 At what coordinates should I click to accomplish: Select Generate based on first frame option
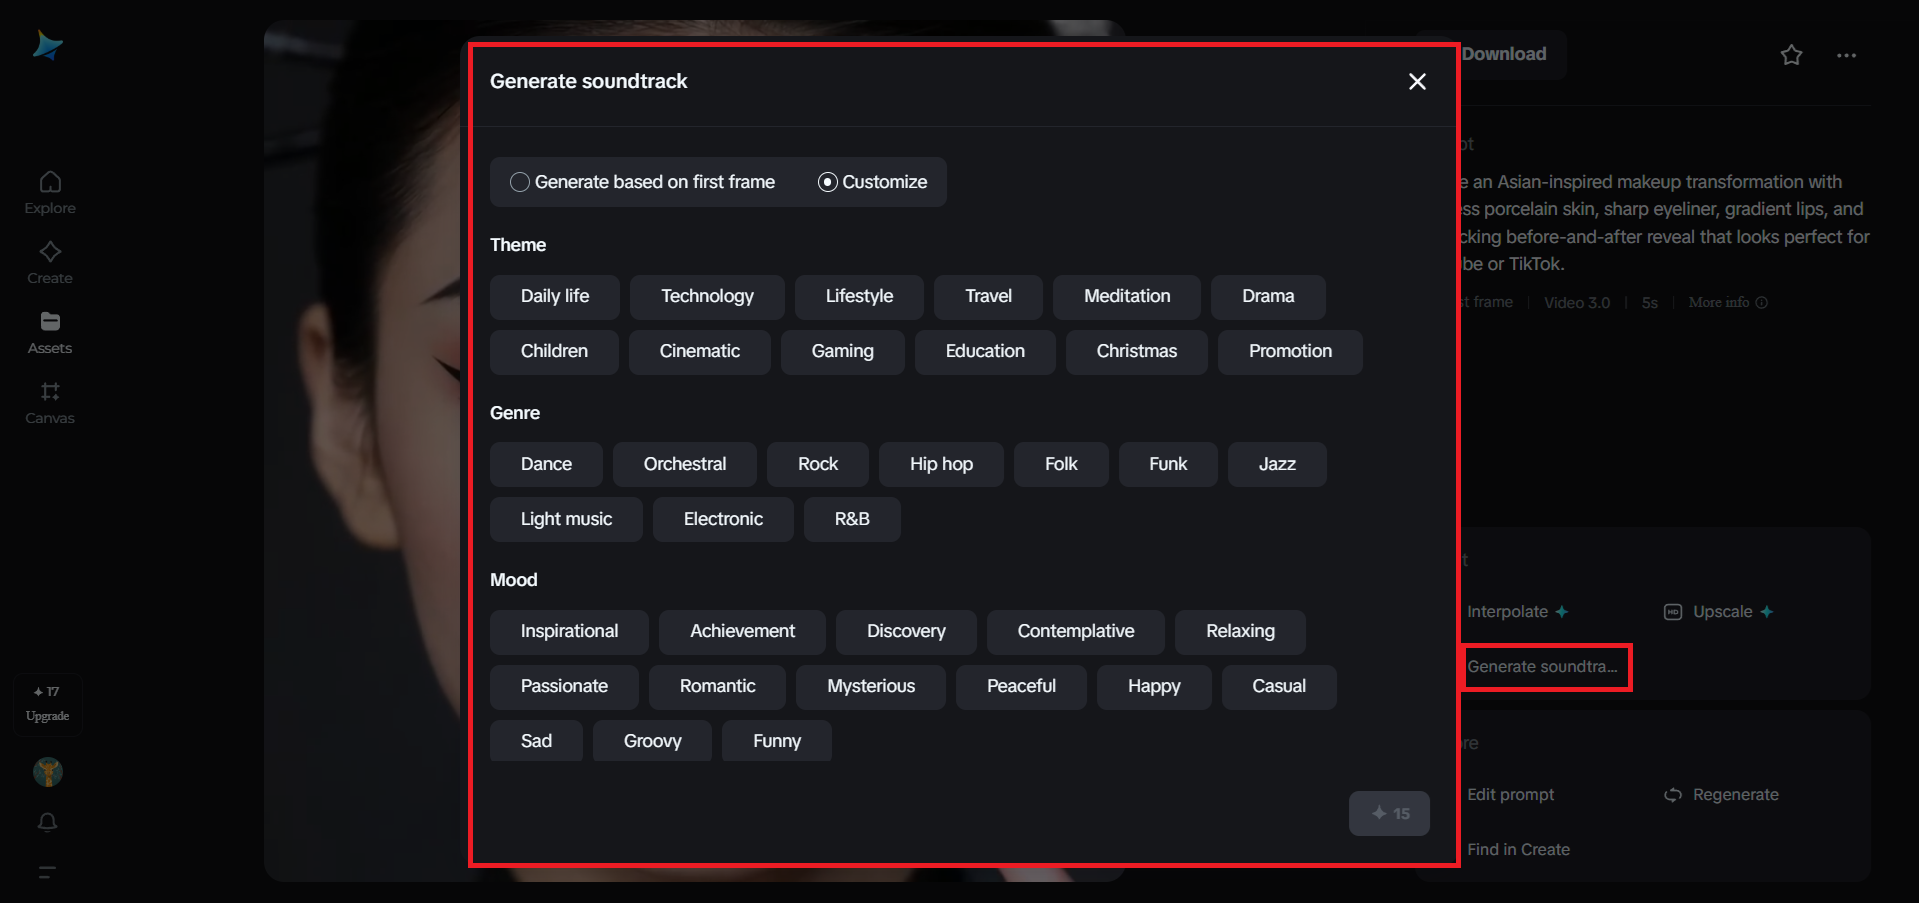tap(520, 182)
